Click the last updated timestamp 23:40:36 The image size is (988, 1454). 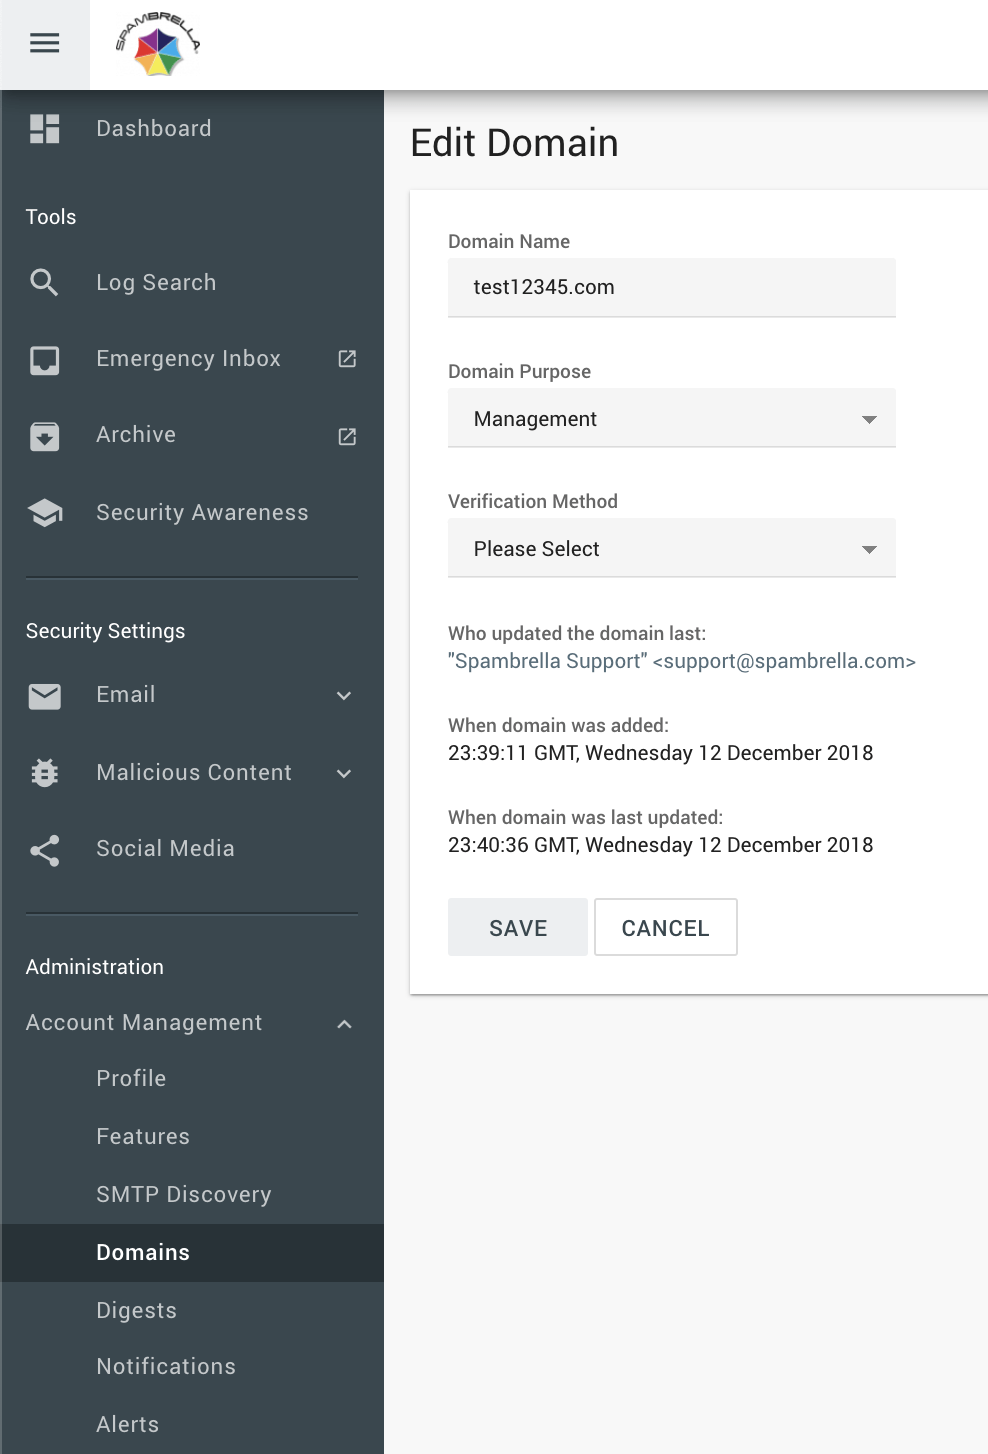pyautogui.click(x=660, y=845)
